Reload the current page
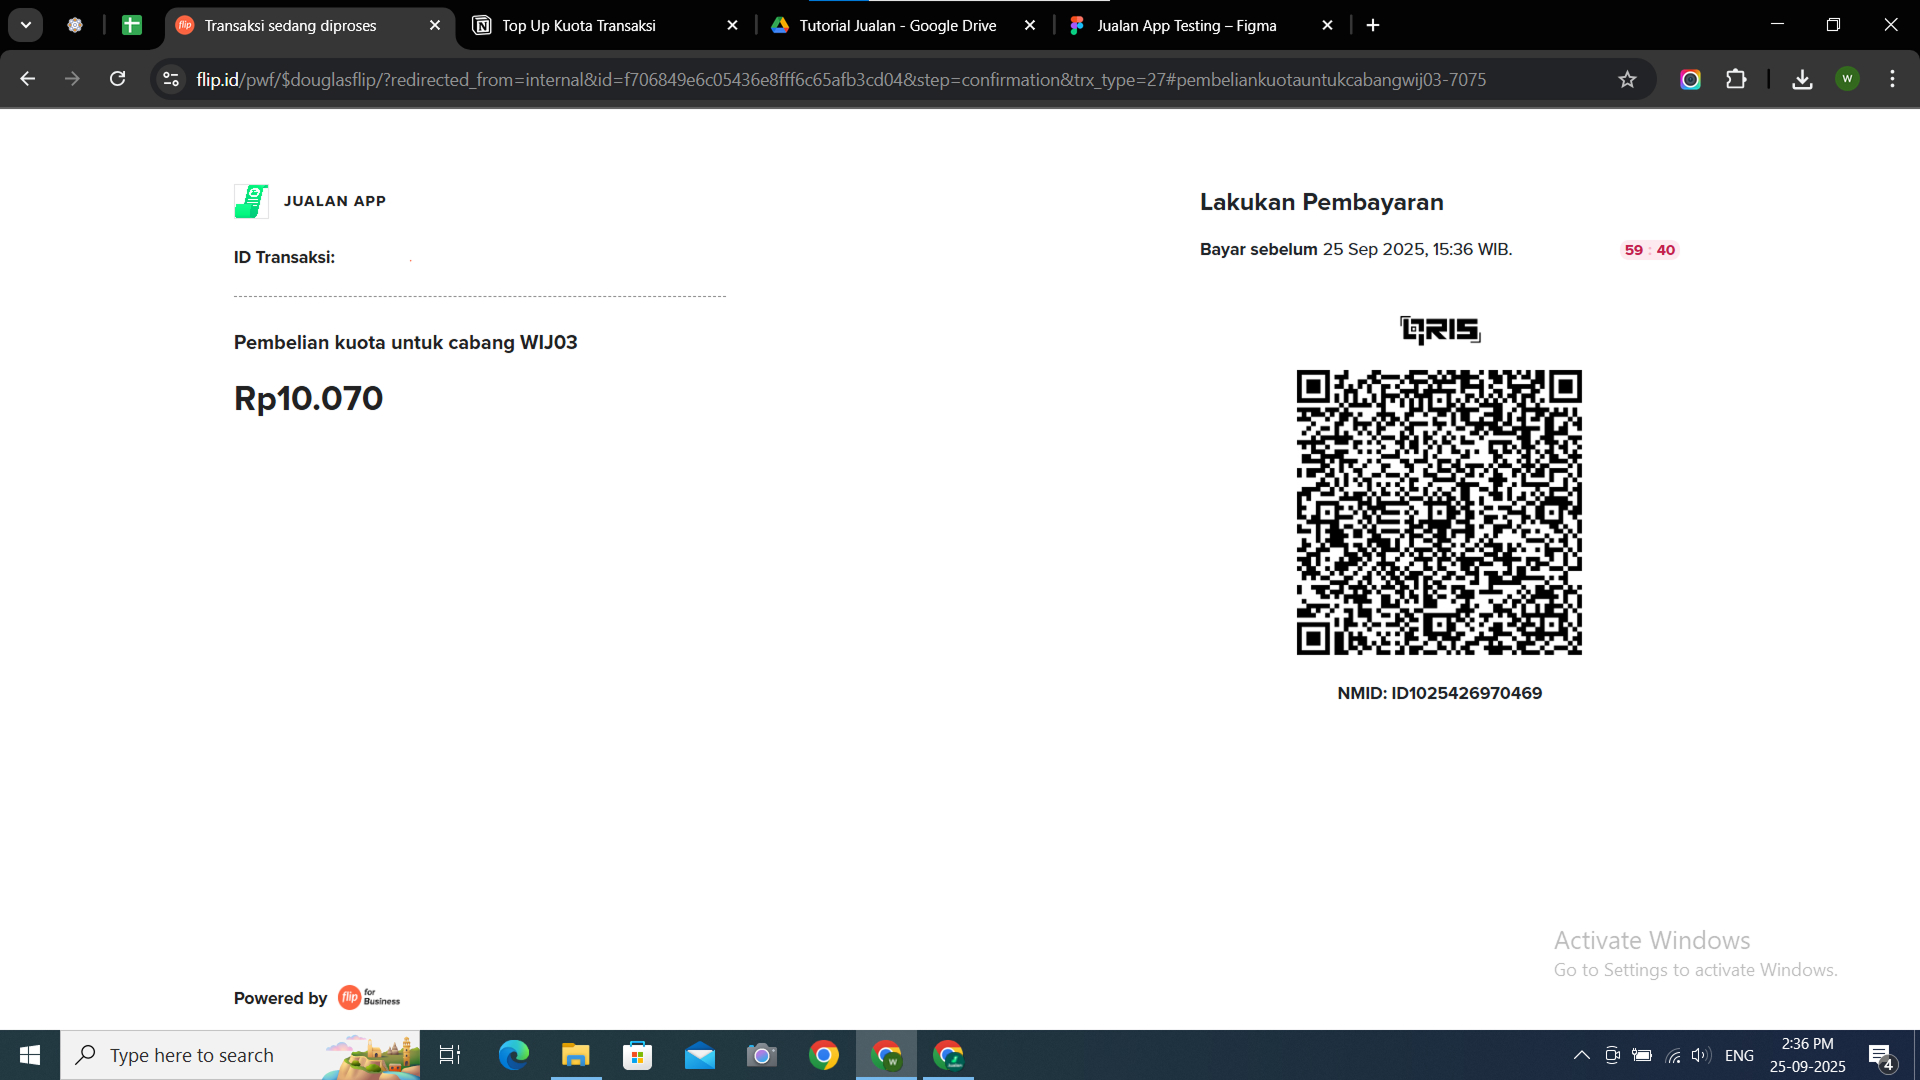 tap(117, 79)
